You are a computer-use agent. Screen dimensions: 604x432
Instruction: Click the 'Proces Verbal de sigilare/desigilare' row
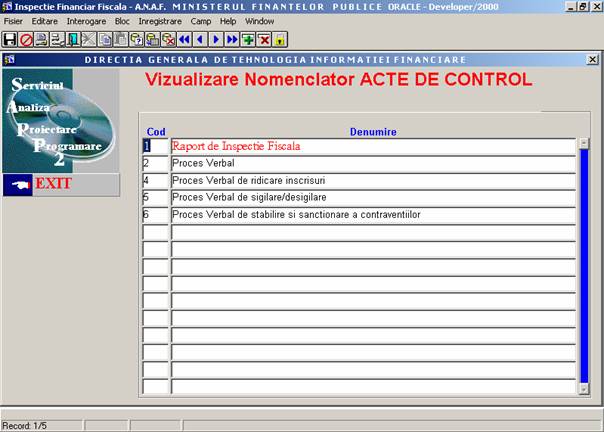pyautogui.click(x=372, y=197)
